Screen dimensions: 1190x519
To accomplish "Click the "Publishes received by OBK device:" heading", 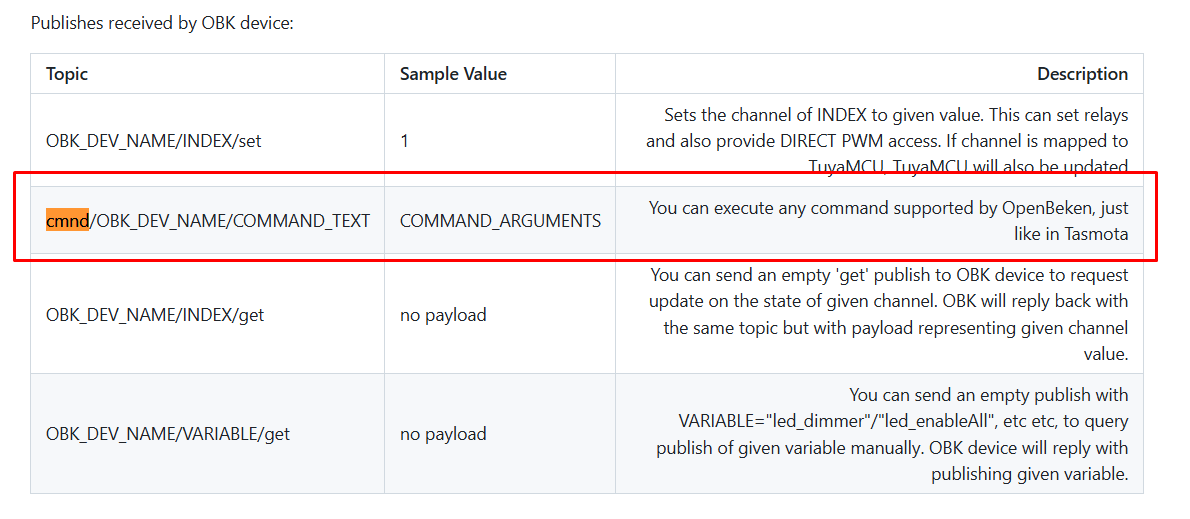I will click(162, 22).
